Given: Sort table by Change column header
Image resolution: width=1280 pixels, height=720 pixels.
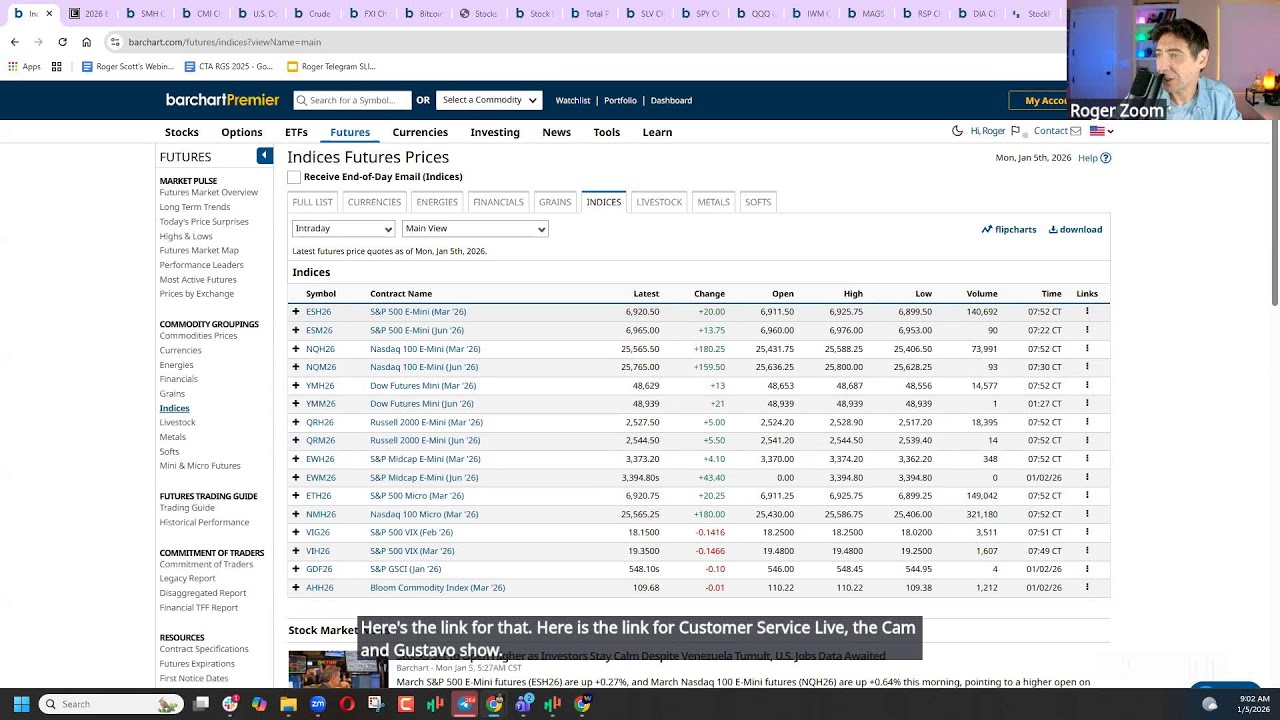Looking at the screenshot, I should click(709, 294).
